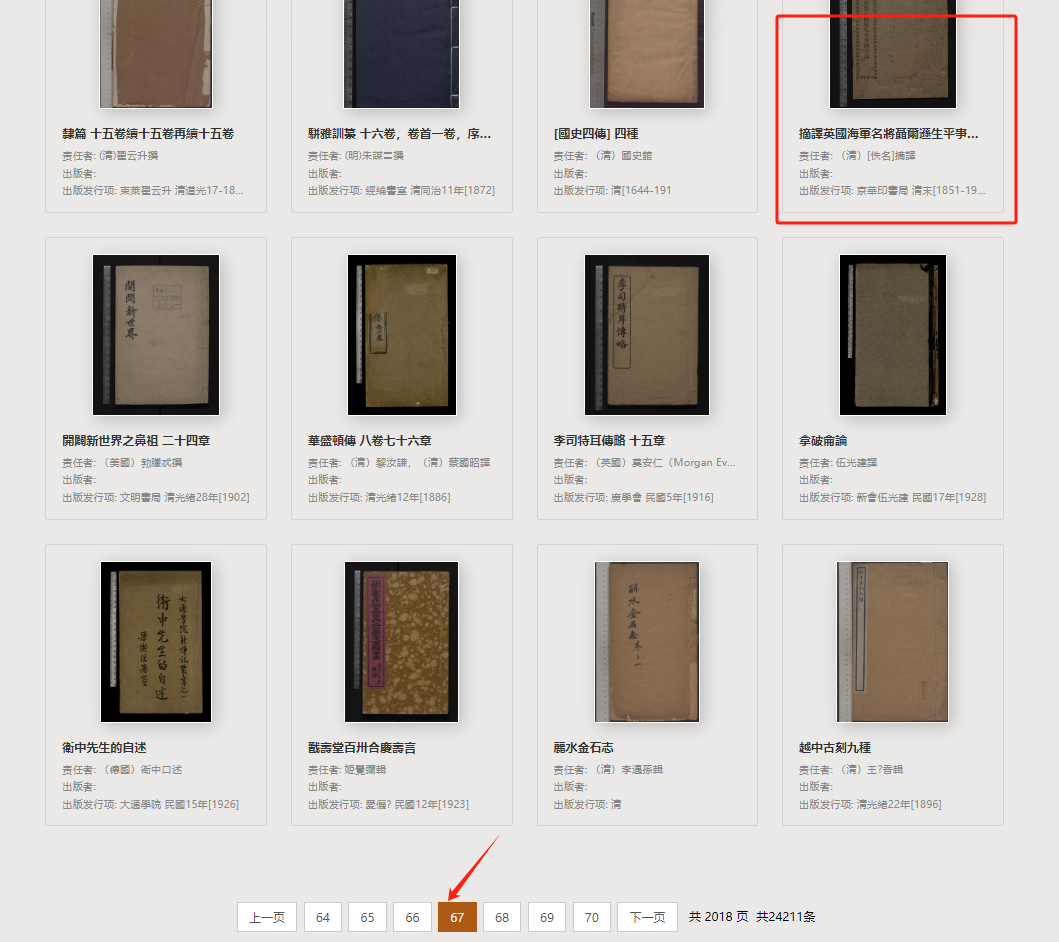Navigate to page 70

(592, 917)
